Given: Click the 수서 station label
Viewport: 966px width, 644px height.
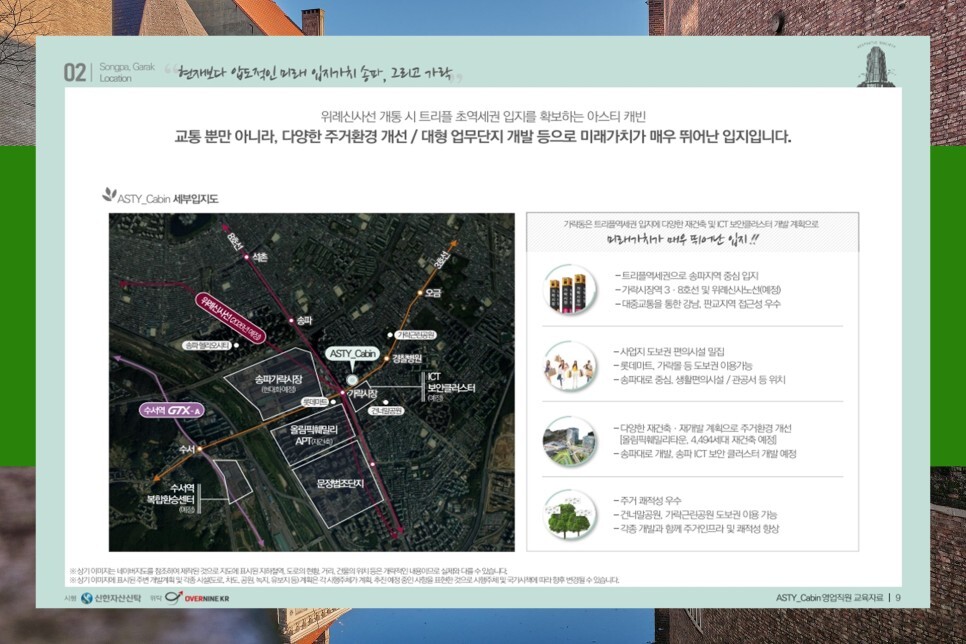Looking at the screenshot, I should [x=187, y=449].
